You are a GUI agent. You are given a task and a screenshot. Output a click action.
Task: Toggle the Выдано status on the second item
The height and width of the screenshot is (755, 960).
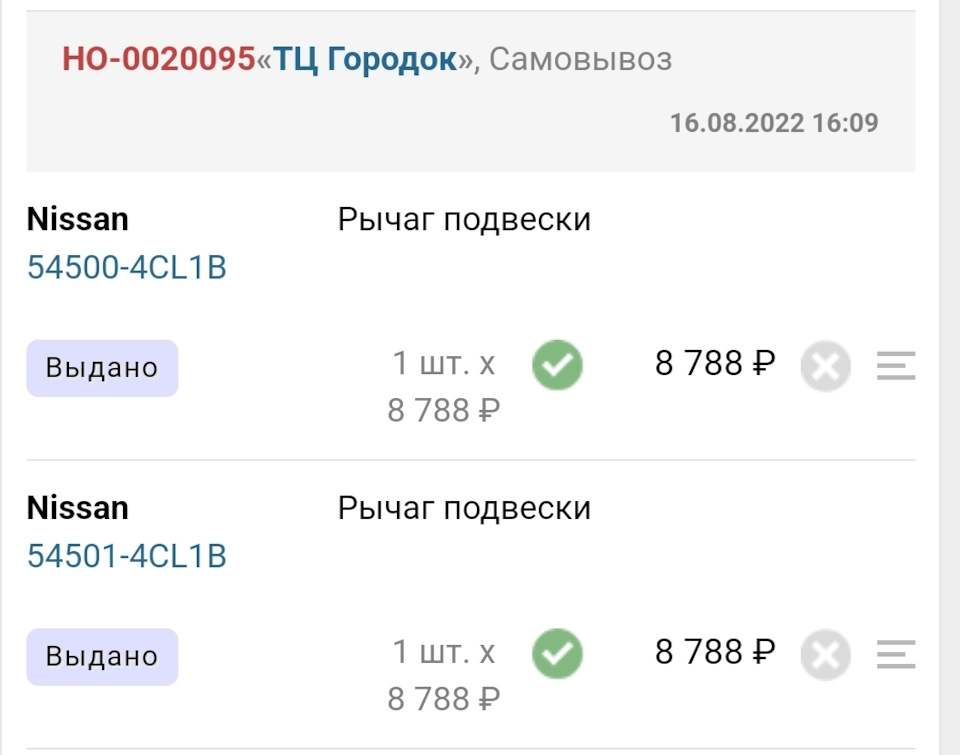[101, 656]
